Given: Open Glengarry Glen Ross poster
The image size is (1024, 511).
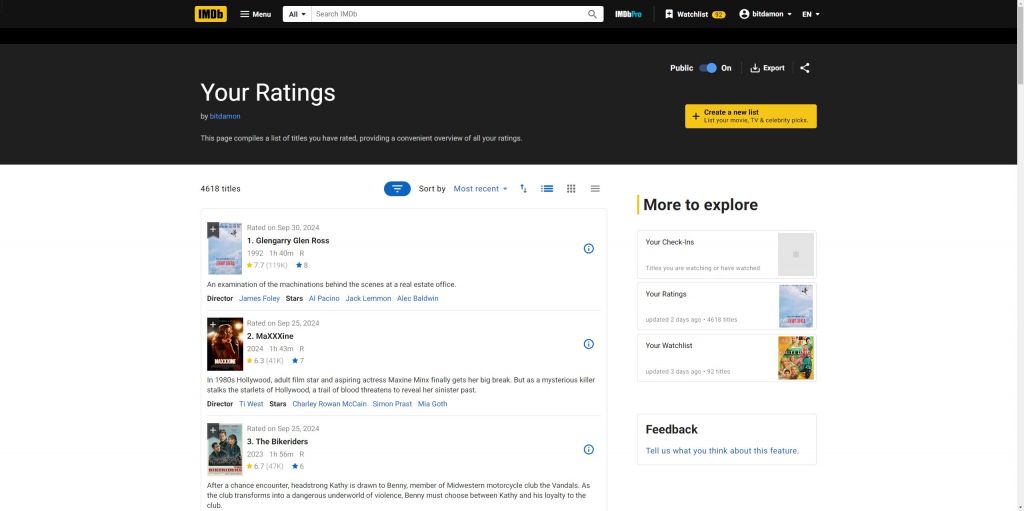Looking at the screenshot, I should pyautogui.click(x=225, y=248).
